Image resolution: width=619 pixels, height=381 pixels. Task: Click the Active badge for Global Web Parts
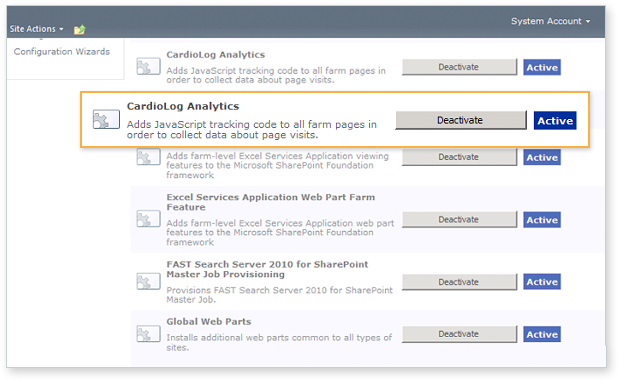(x=542, y=334)
